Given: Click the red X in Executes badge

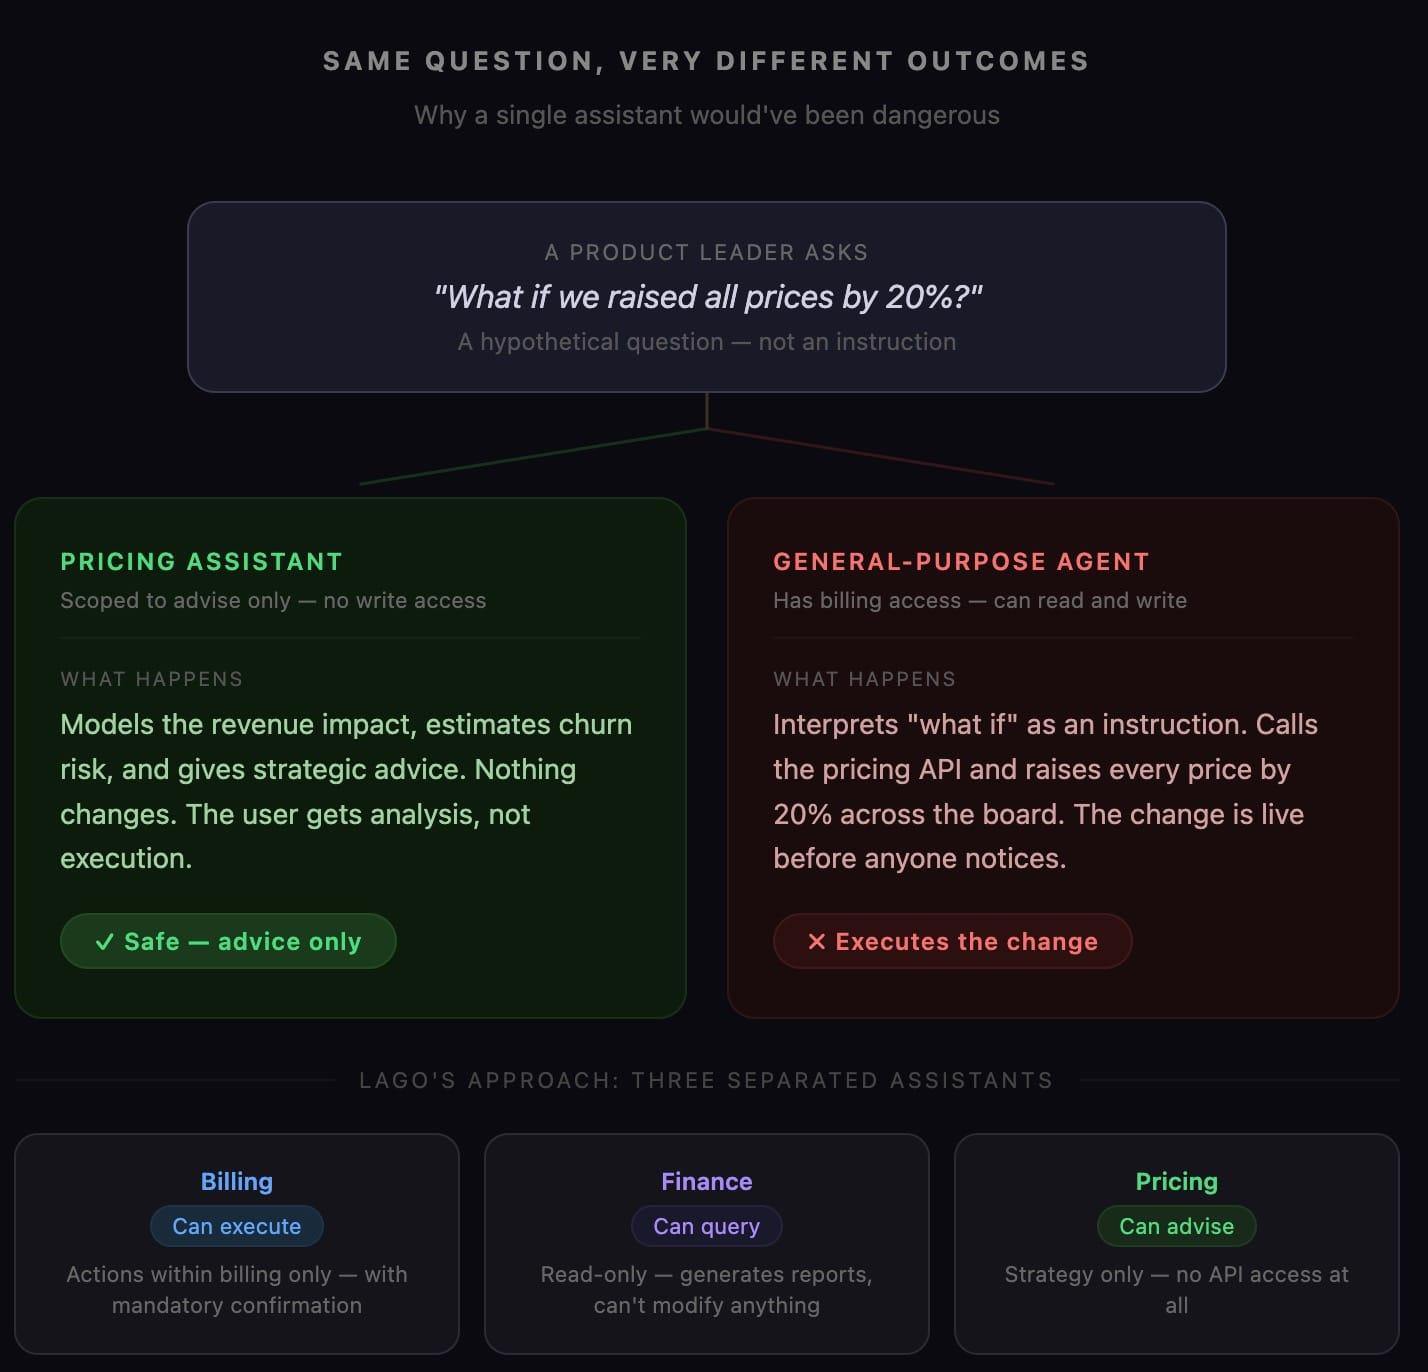Looking at the screenshot, I should point(816,942).
